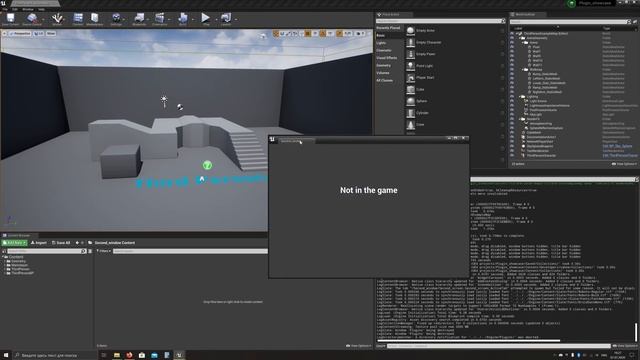Select the Empty Pawn actor icon

[410, 54]
